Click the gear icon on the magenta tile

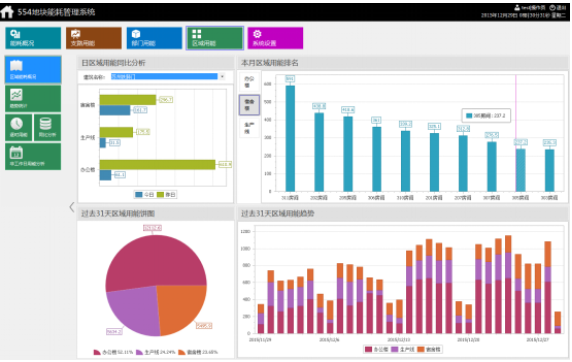[x=257, y=34]
